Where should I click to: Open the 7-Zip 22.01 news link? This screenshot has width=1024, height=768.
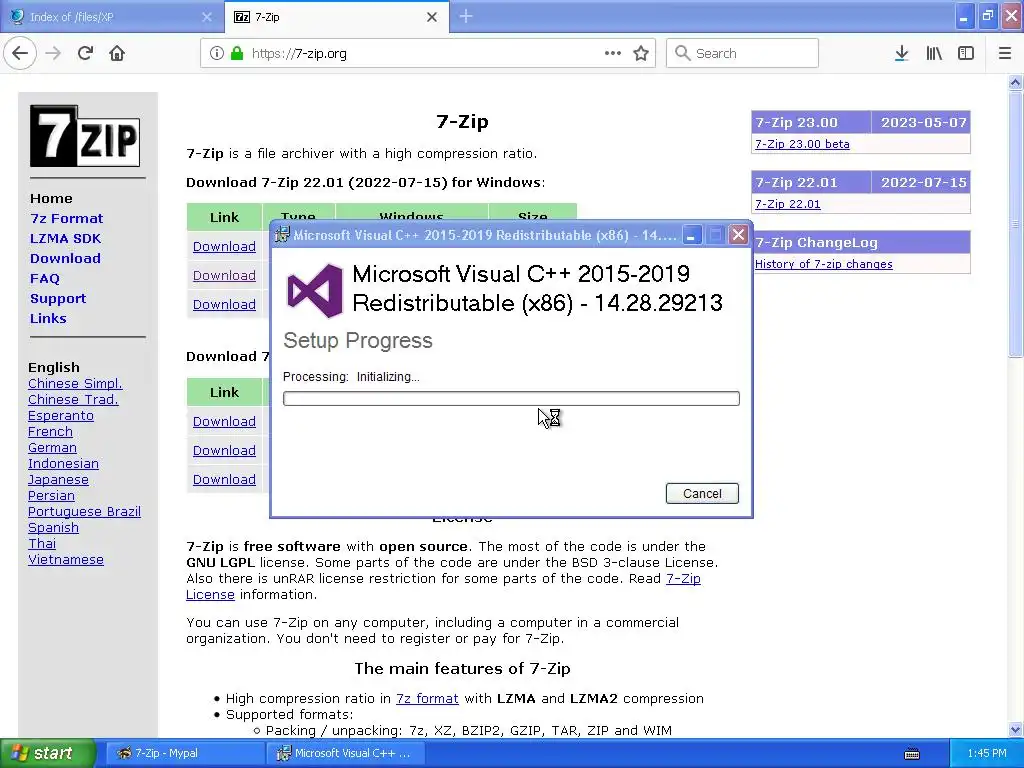(788, 204)
